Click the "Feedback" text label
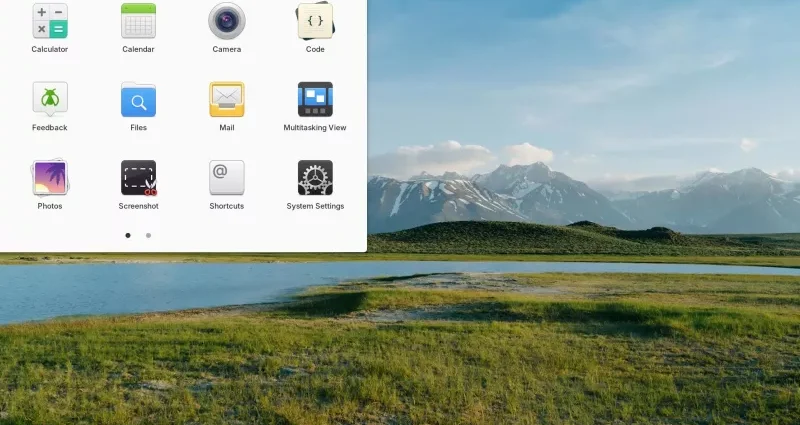The image size is (800, 425). (49, 128)
